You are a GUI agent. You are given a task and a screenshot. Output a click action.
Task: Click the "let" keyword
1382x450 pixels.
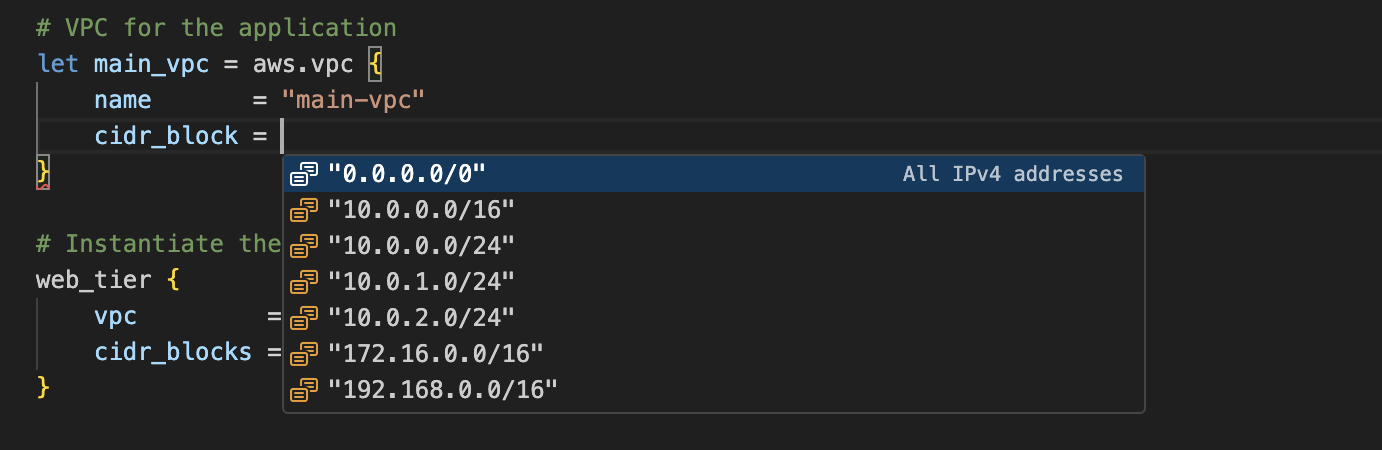pyautogui.click(x=57, y=64)
